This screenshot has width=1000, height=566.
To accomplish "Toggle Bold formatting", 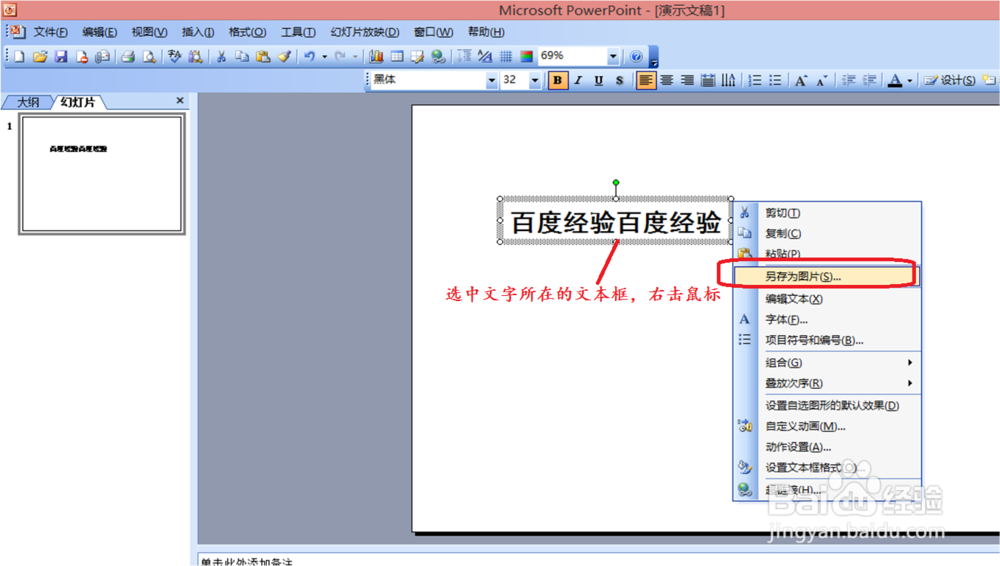I will (x=557, y=80).
